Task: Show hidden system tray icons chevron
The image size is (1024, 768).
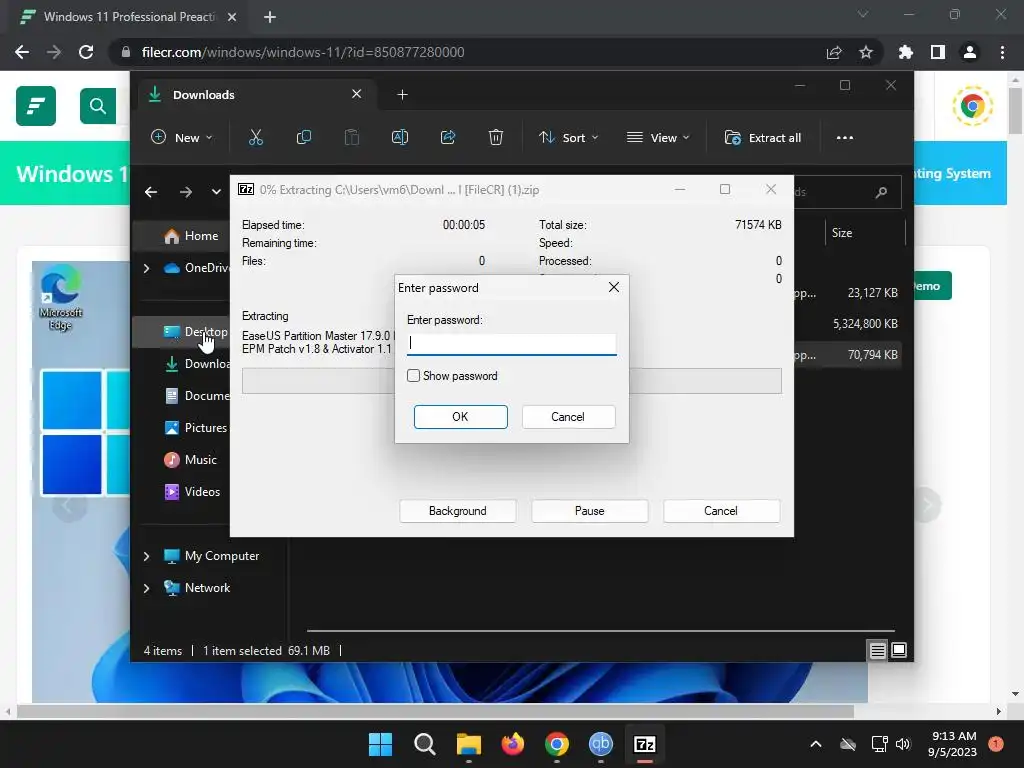Action: coord(816,744)
